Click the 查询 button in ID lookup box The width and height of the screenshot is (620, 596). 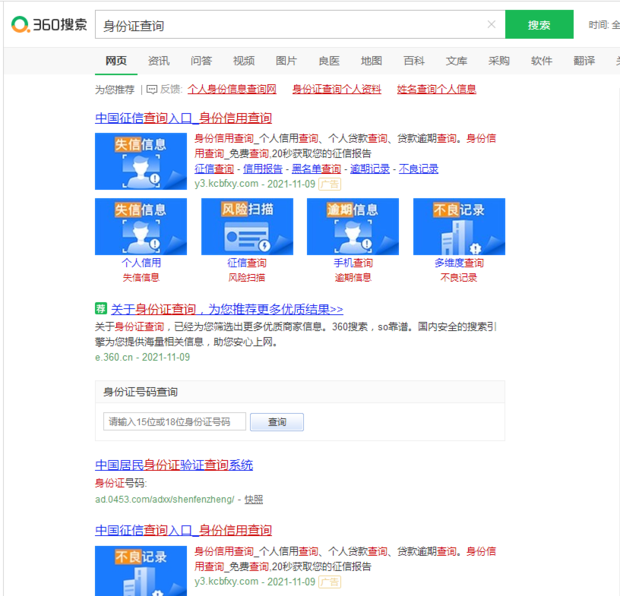point(277,422)
